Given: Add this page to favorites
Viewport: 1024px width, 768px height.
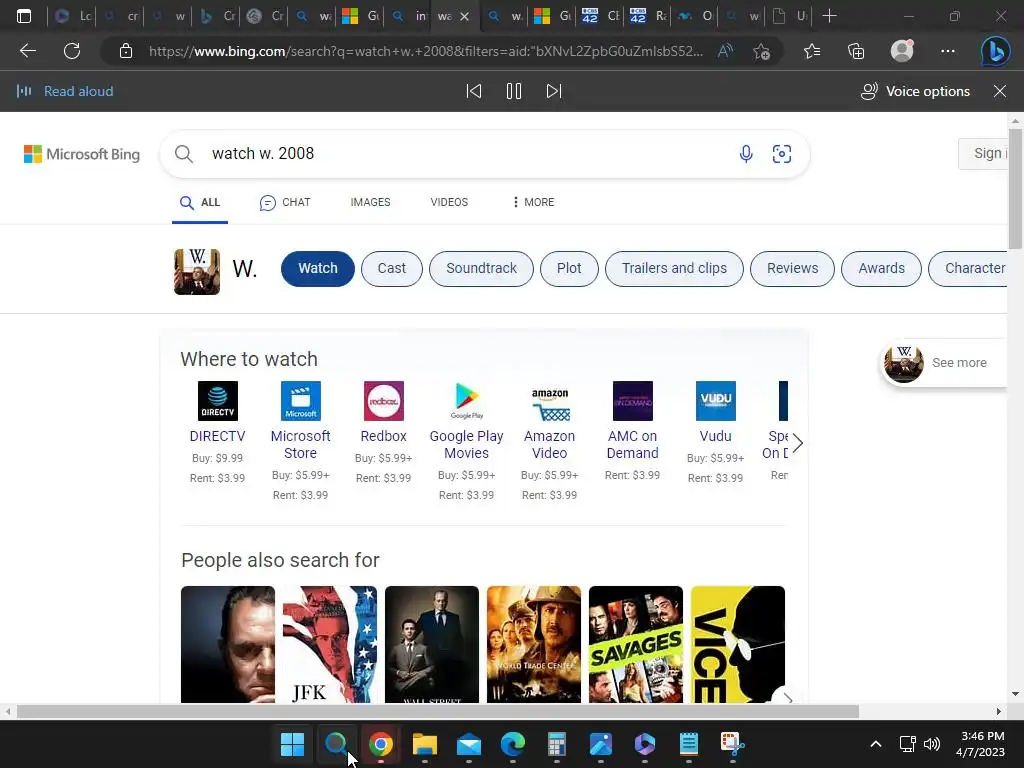Looking at the screenshot, I should click(761, 51).
